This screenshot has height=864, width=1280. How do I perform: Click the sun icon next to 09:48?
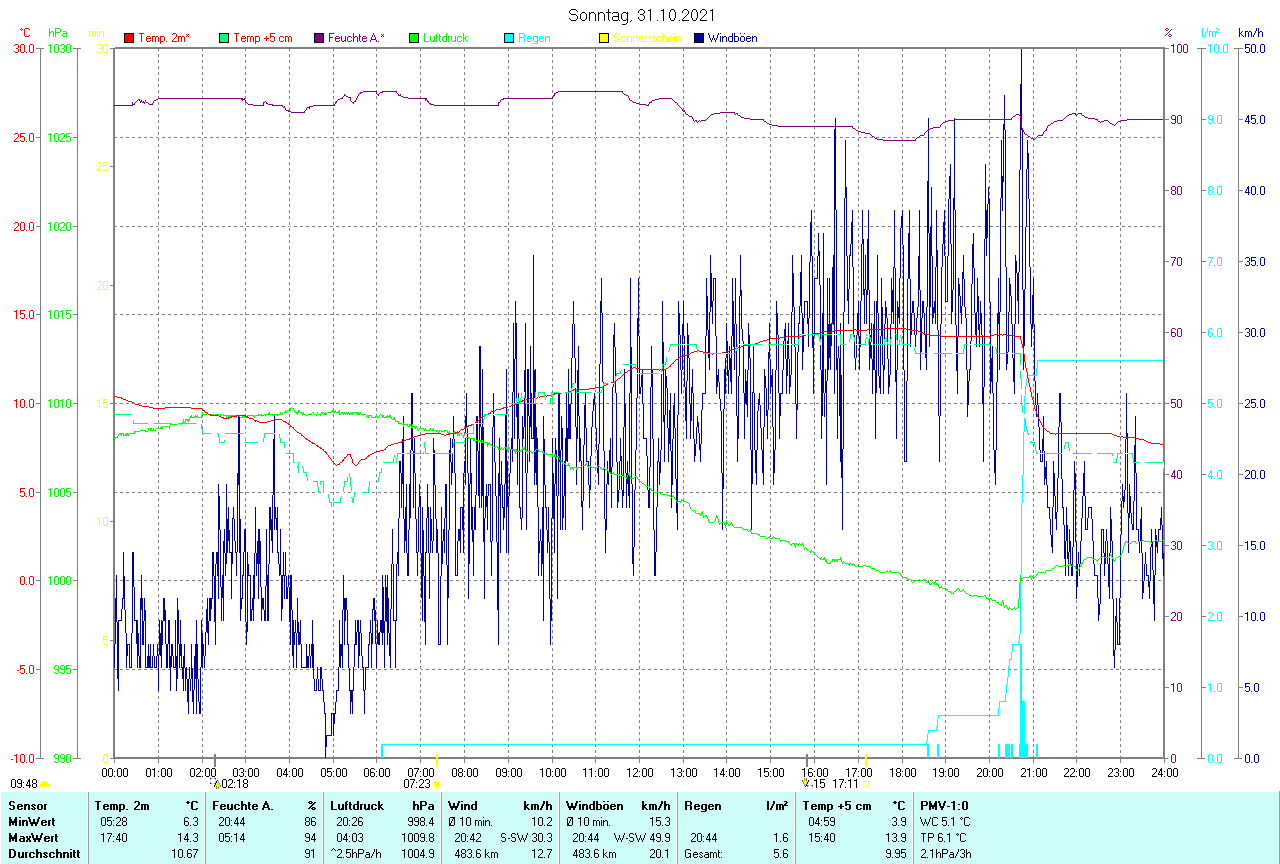[46, 785]
